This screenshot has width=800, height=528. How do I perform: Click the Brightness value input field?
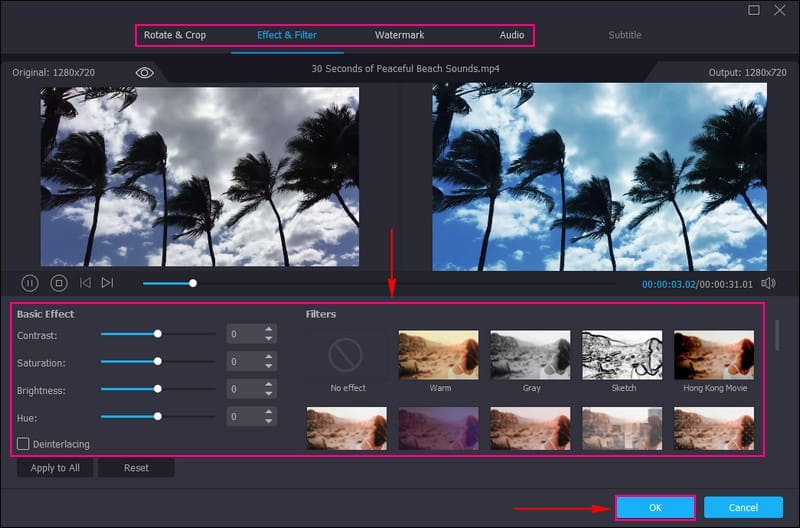[243, 389]
